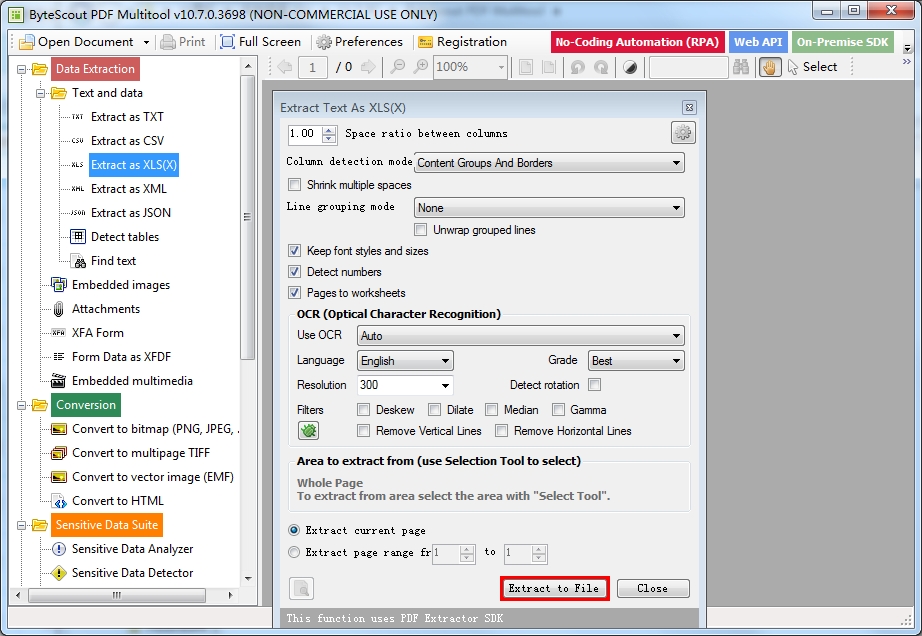Select Extract as TXT

127,117
